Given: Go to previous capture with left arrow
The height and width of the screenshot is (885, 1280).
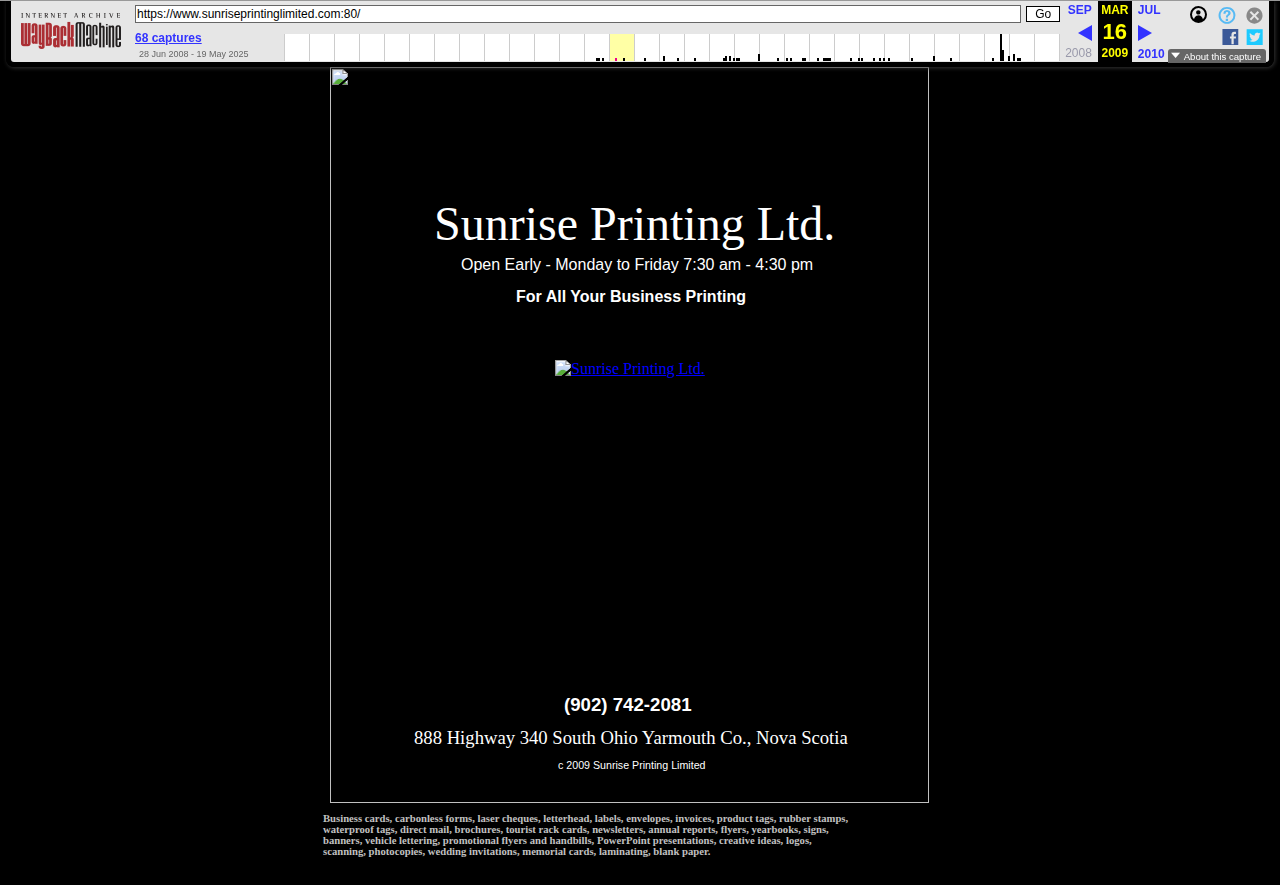Looking at the screenshot, I should [x=1084, y=33].
